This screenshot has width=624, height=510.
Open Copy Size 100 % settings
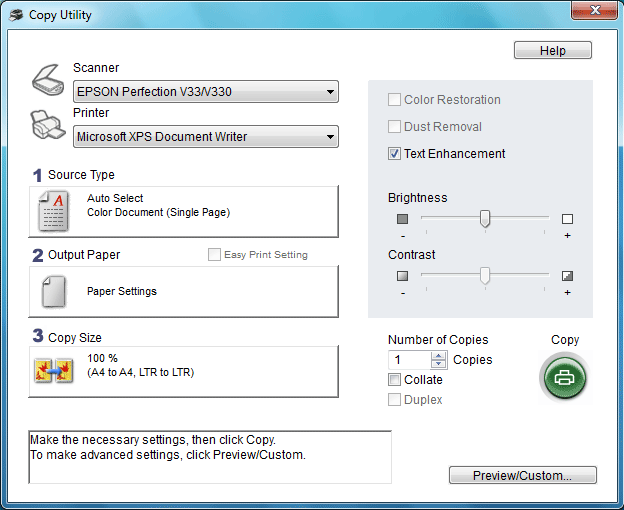[183, 372]
